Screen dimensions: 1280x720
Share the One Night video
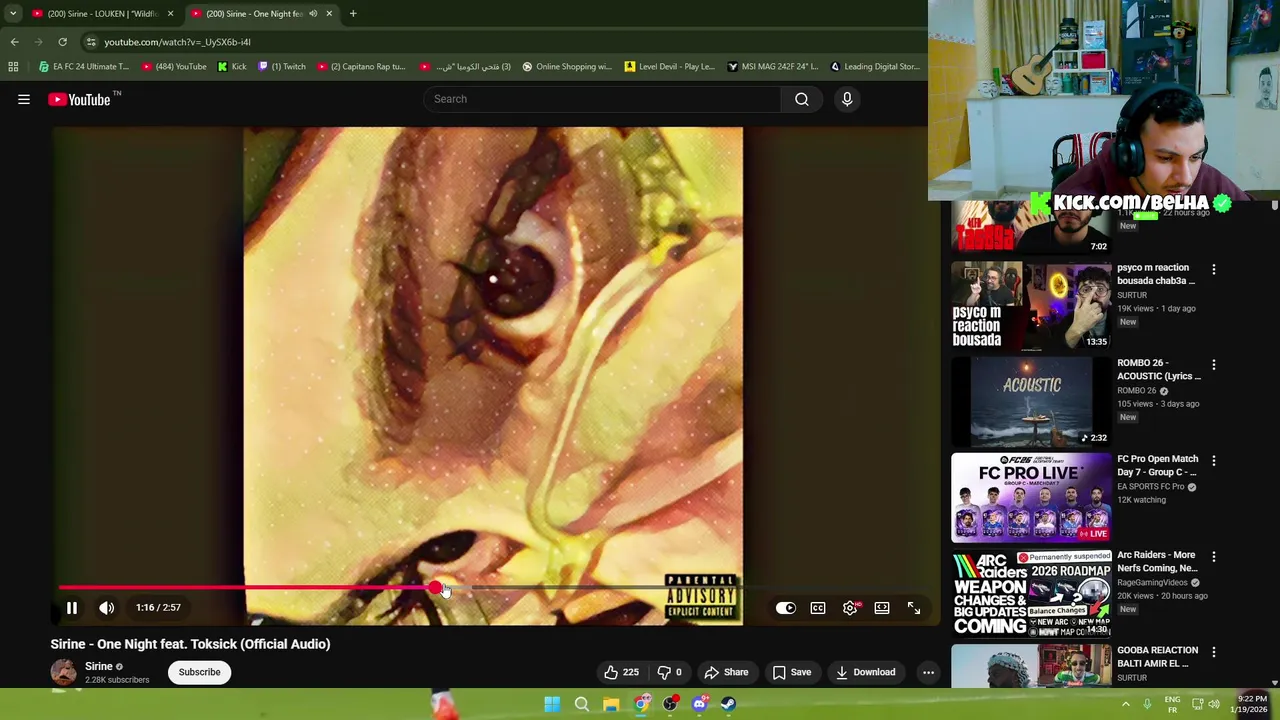726,672
